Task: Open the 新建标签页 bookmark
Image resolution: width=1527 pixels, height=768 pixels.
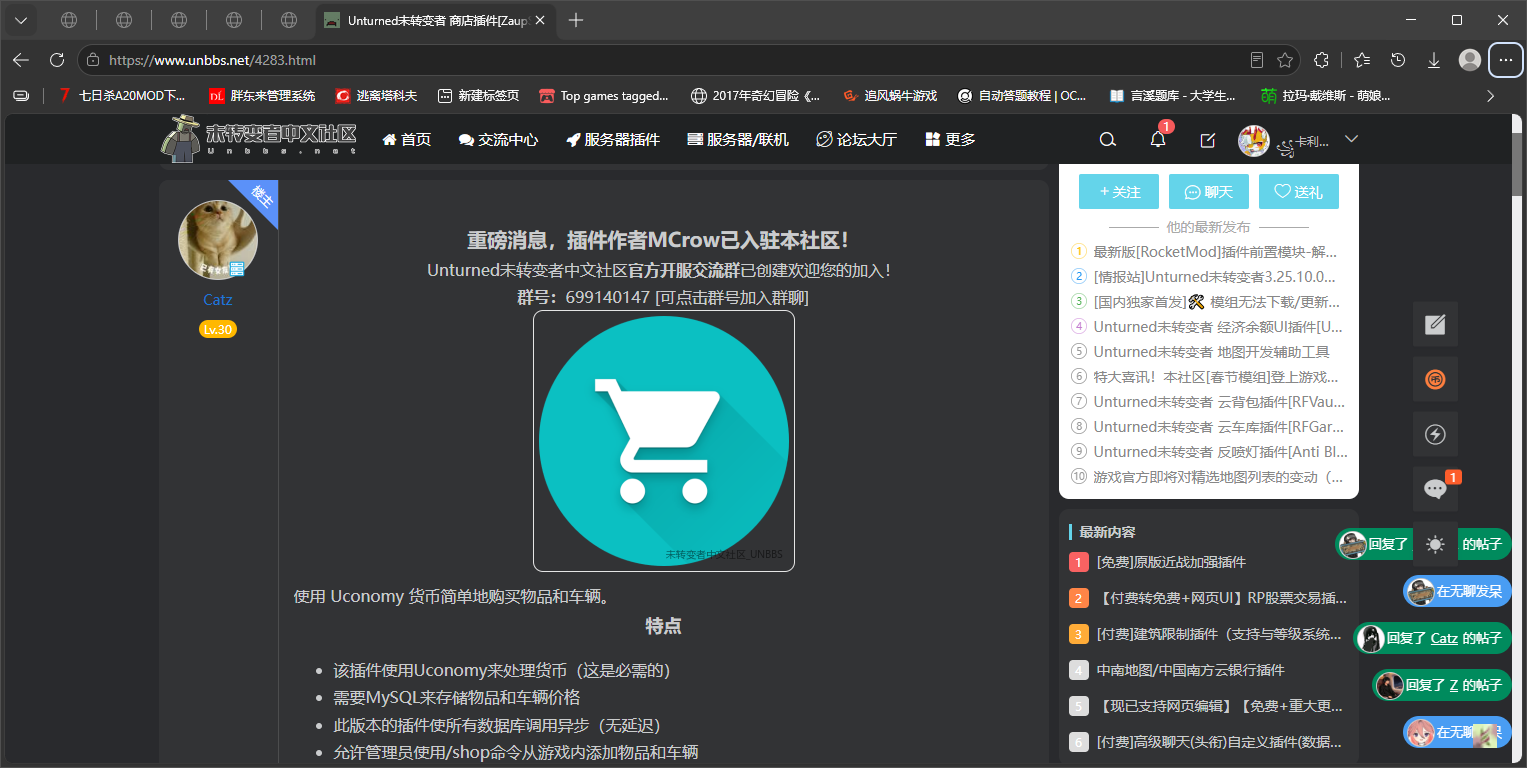Action: pos(478,96)
